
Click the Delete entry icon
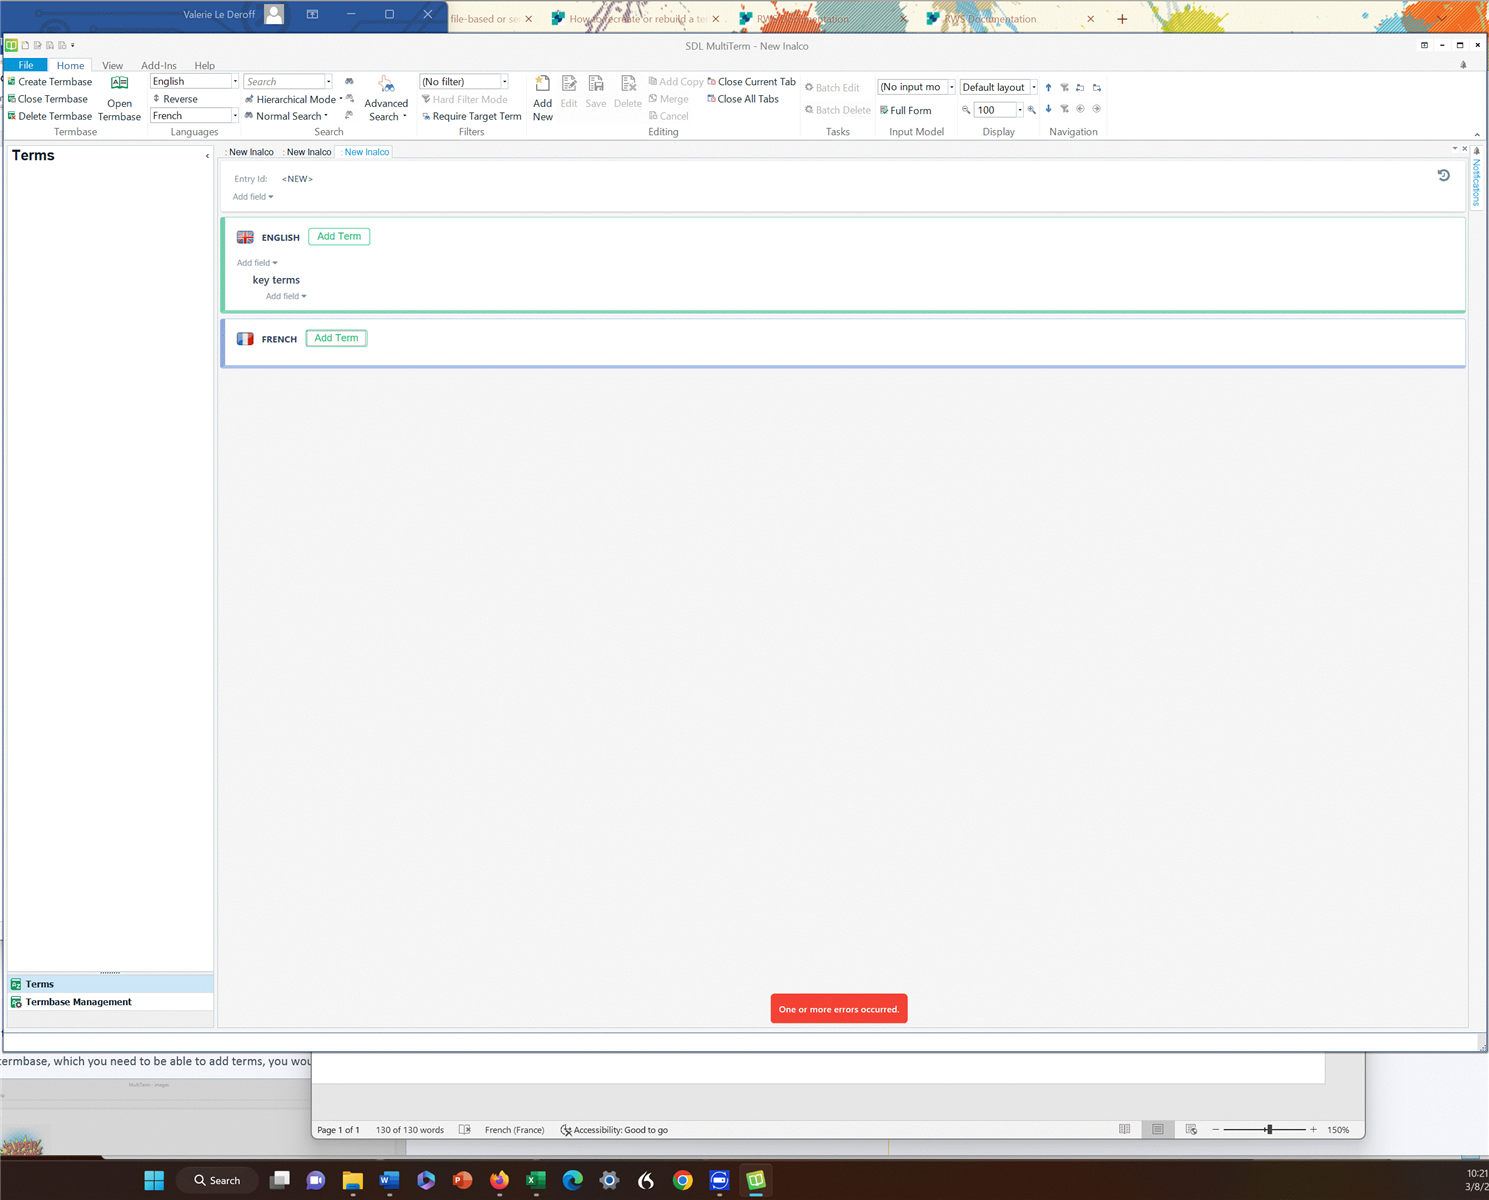coord(628,92)
